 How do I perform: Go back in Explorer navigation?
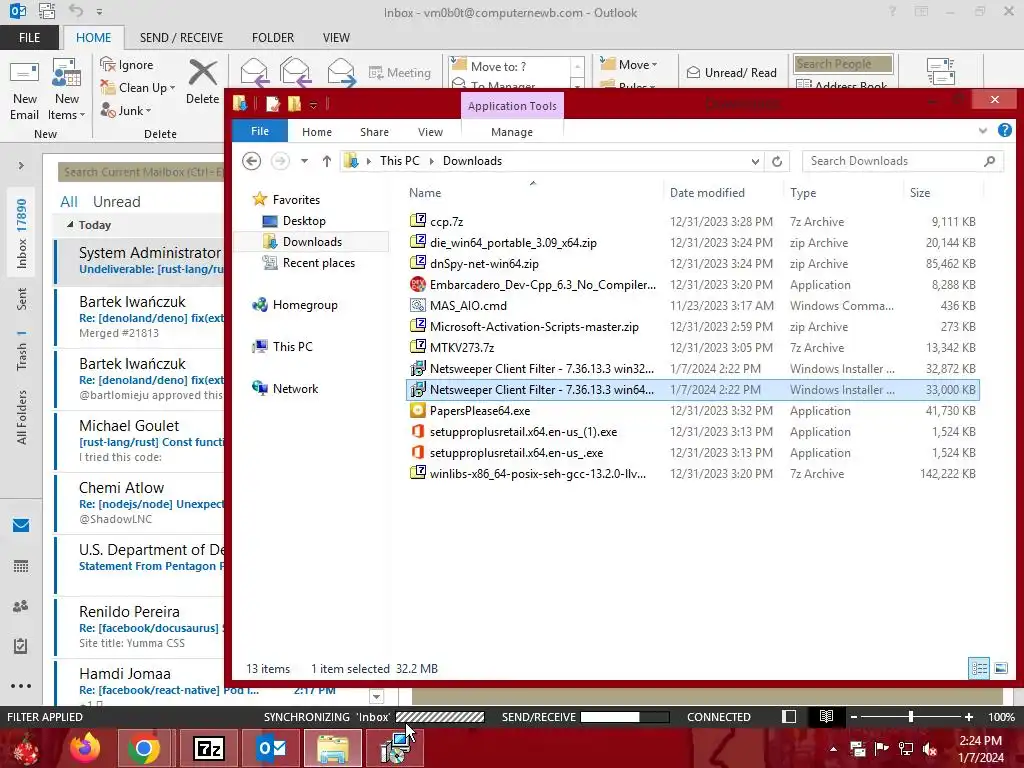click(x=251, y=161)
